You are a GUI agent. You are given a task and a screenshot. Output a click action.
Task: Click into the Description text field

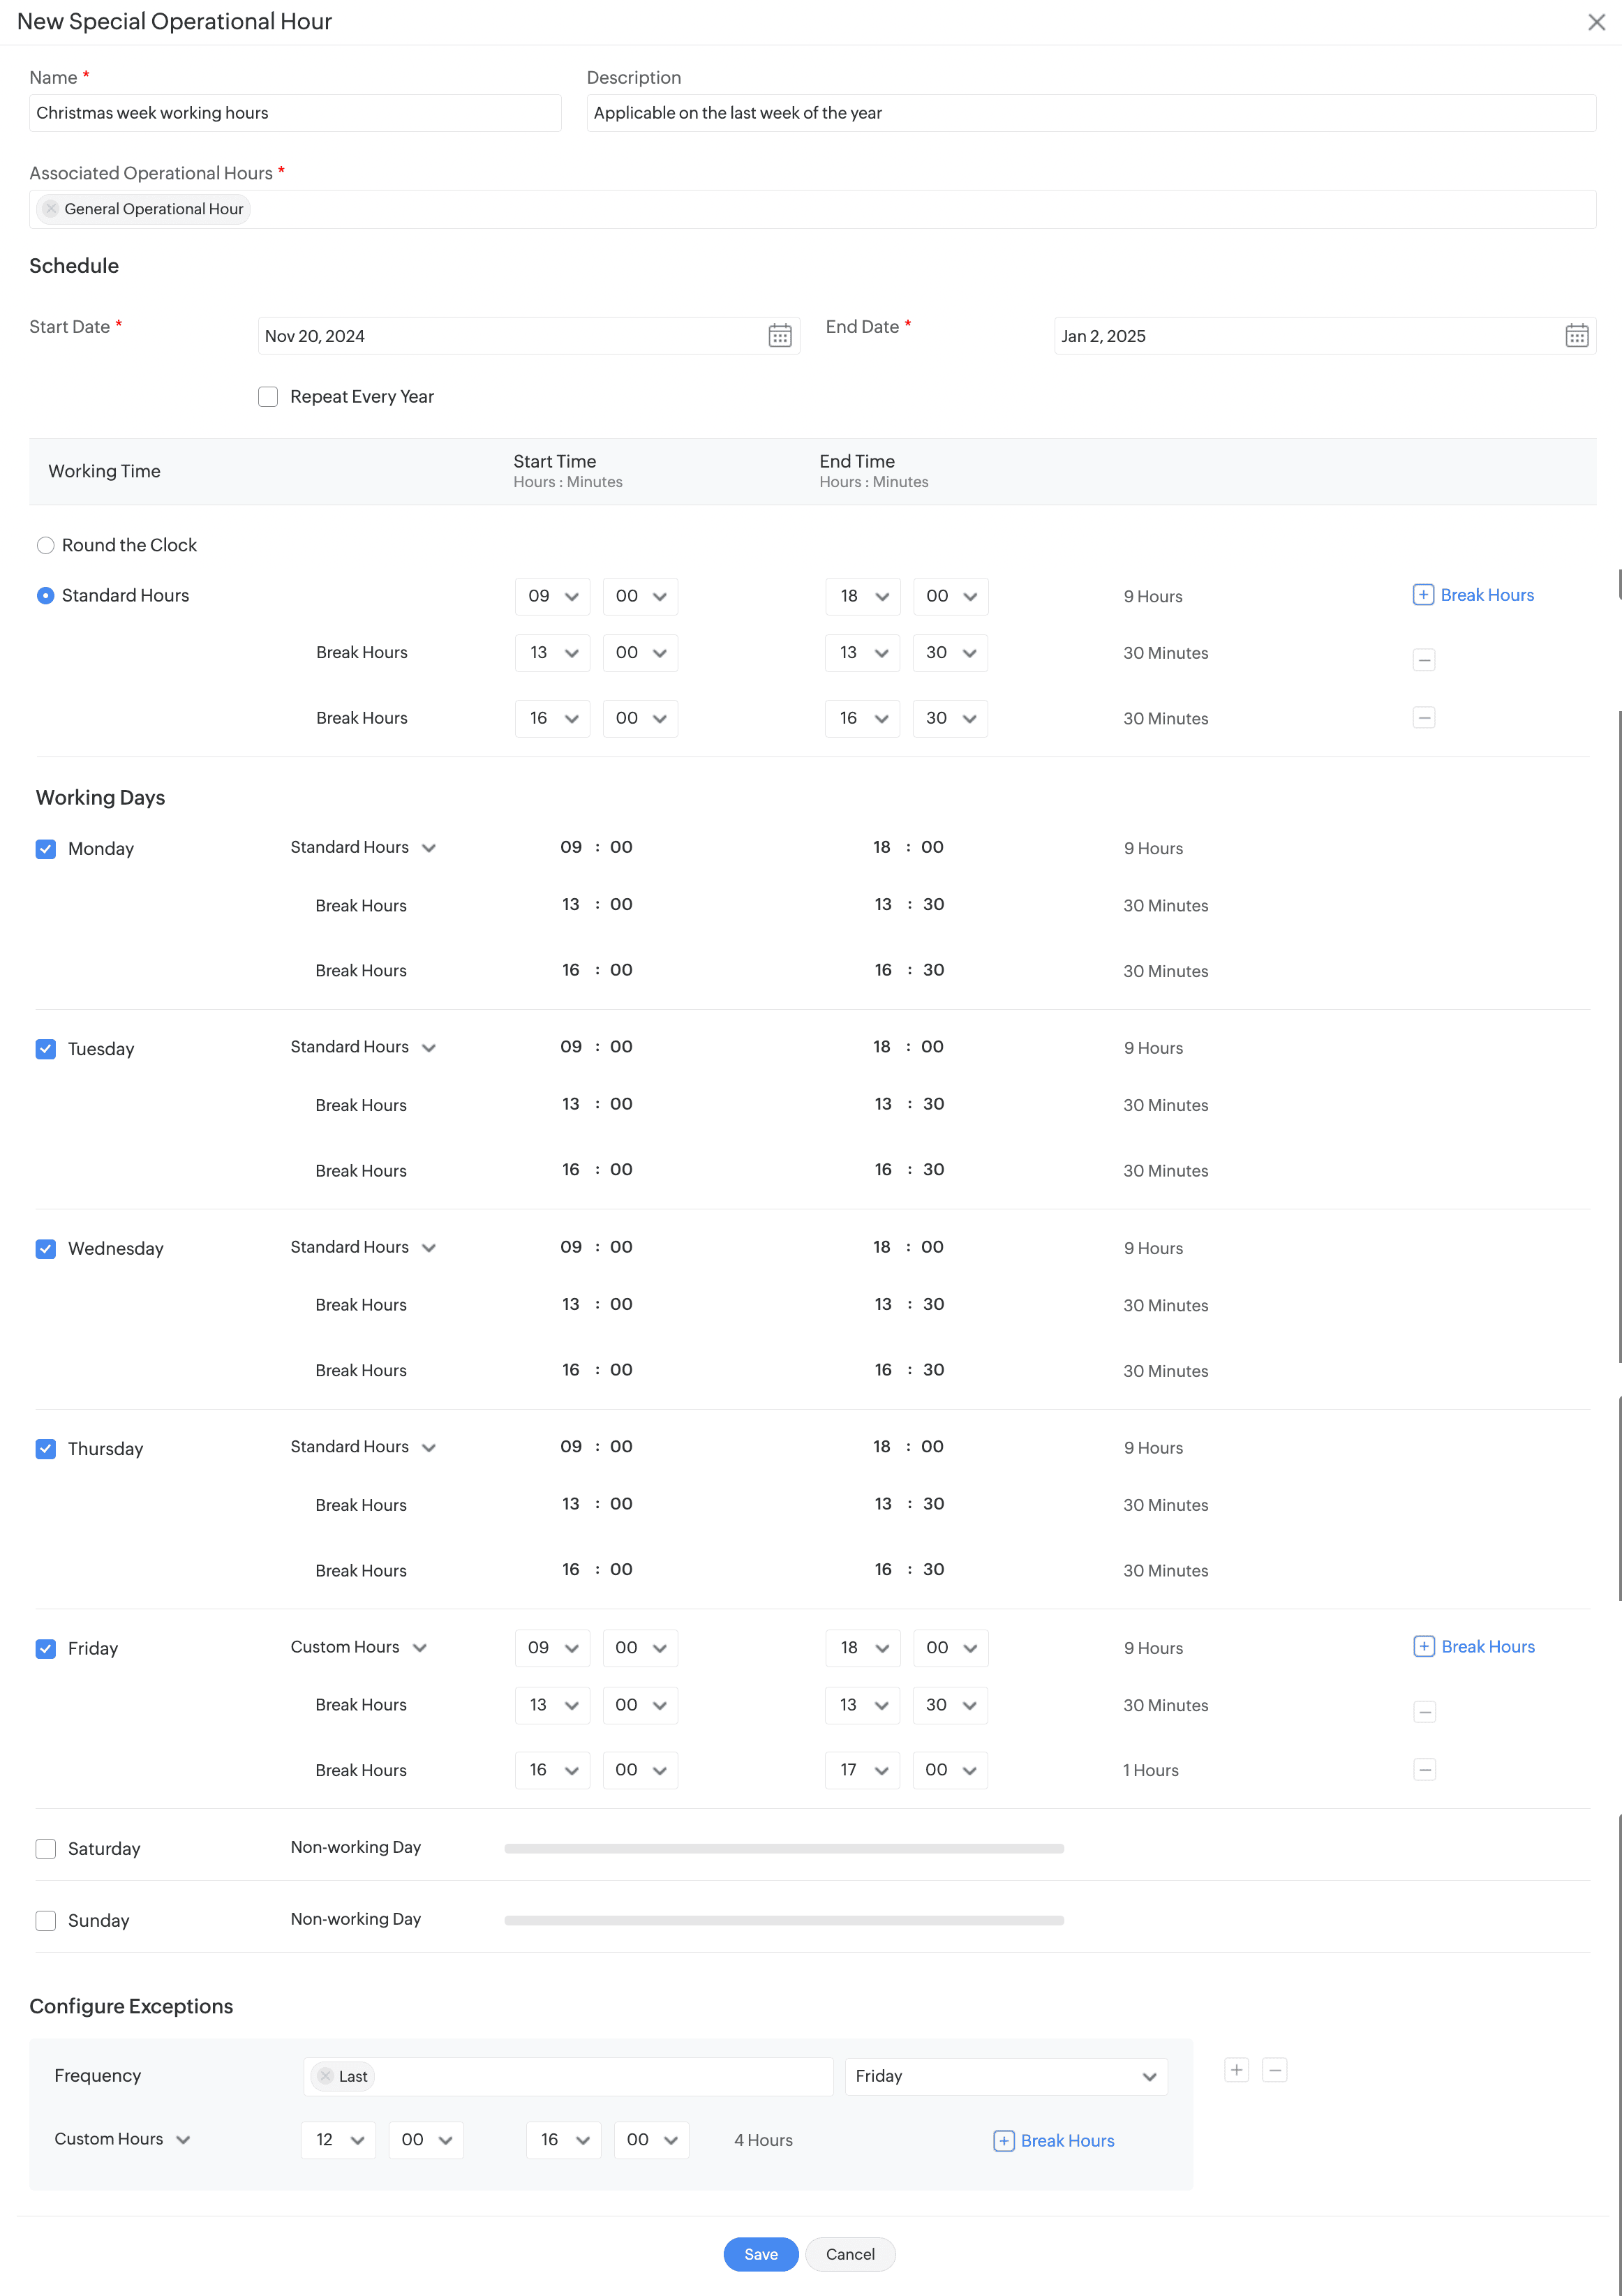click(1090, 113)
